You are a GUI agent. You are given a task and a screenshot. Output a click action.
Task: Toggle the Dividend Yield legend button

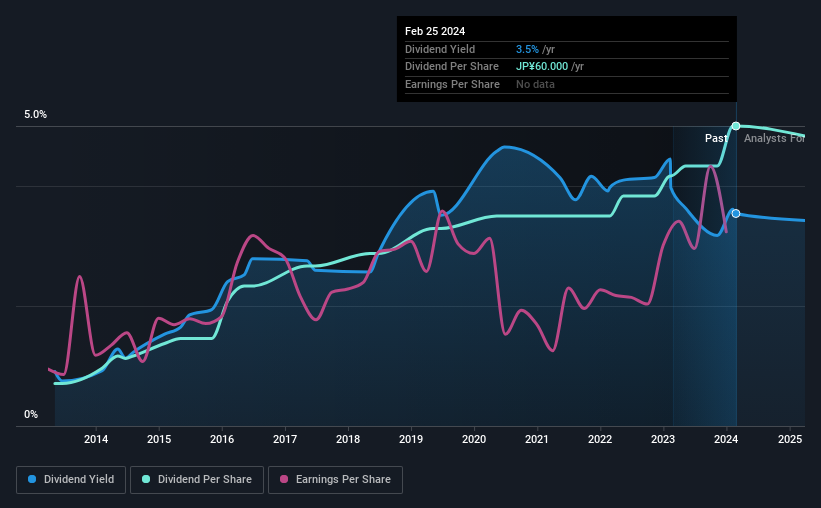pos(71,480)
